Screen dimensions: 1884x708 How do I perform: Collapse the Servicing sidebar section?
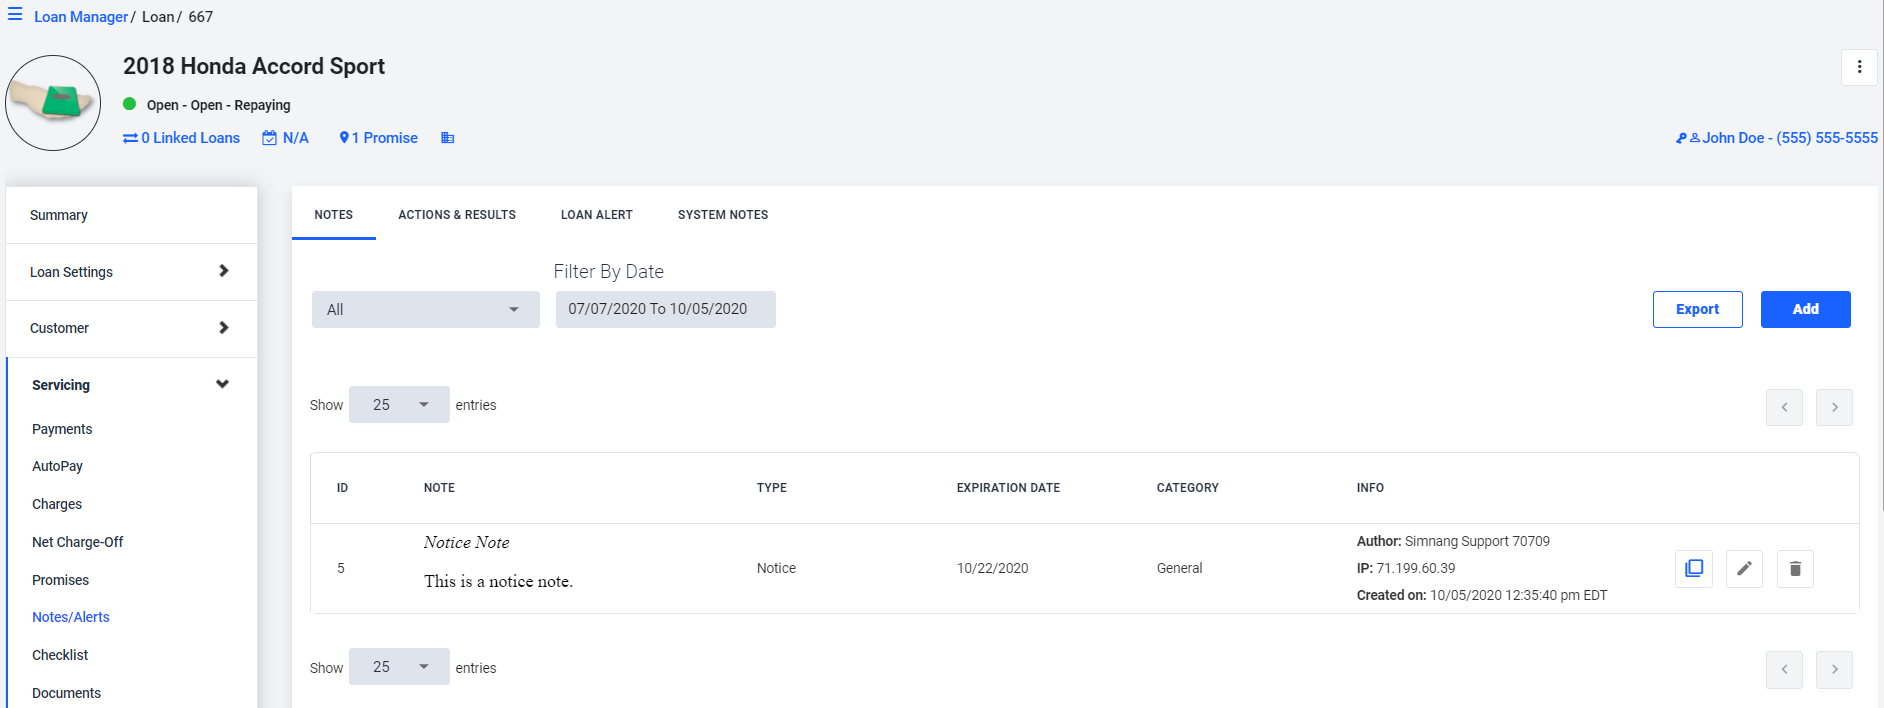(131, 385)
